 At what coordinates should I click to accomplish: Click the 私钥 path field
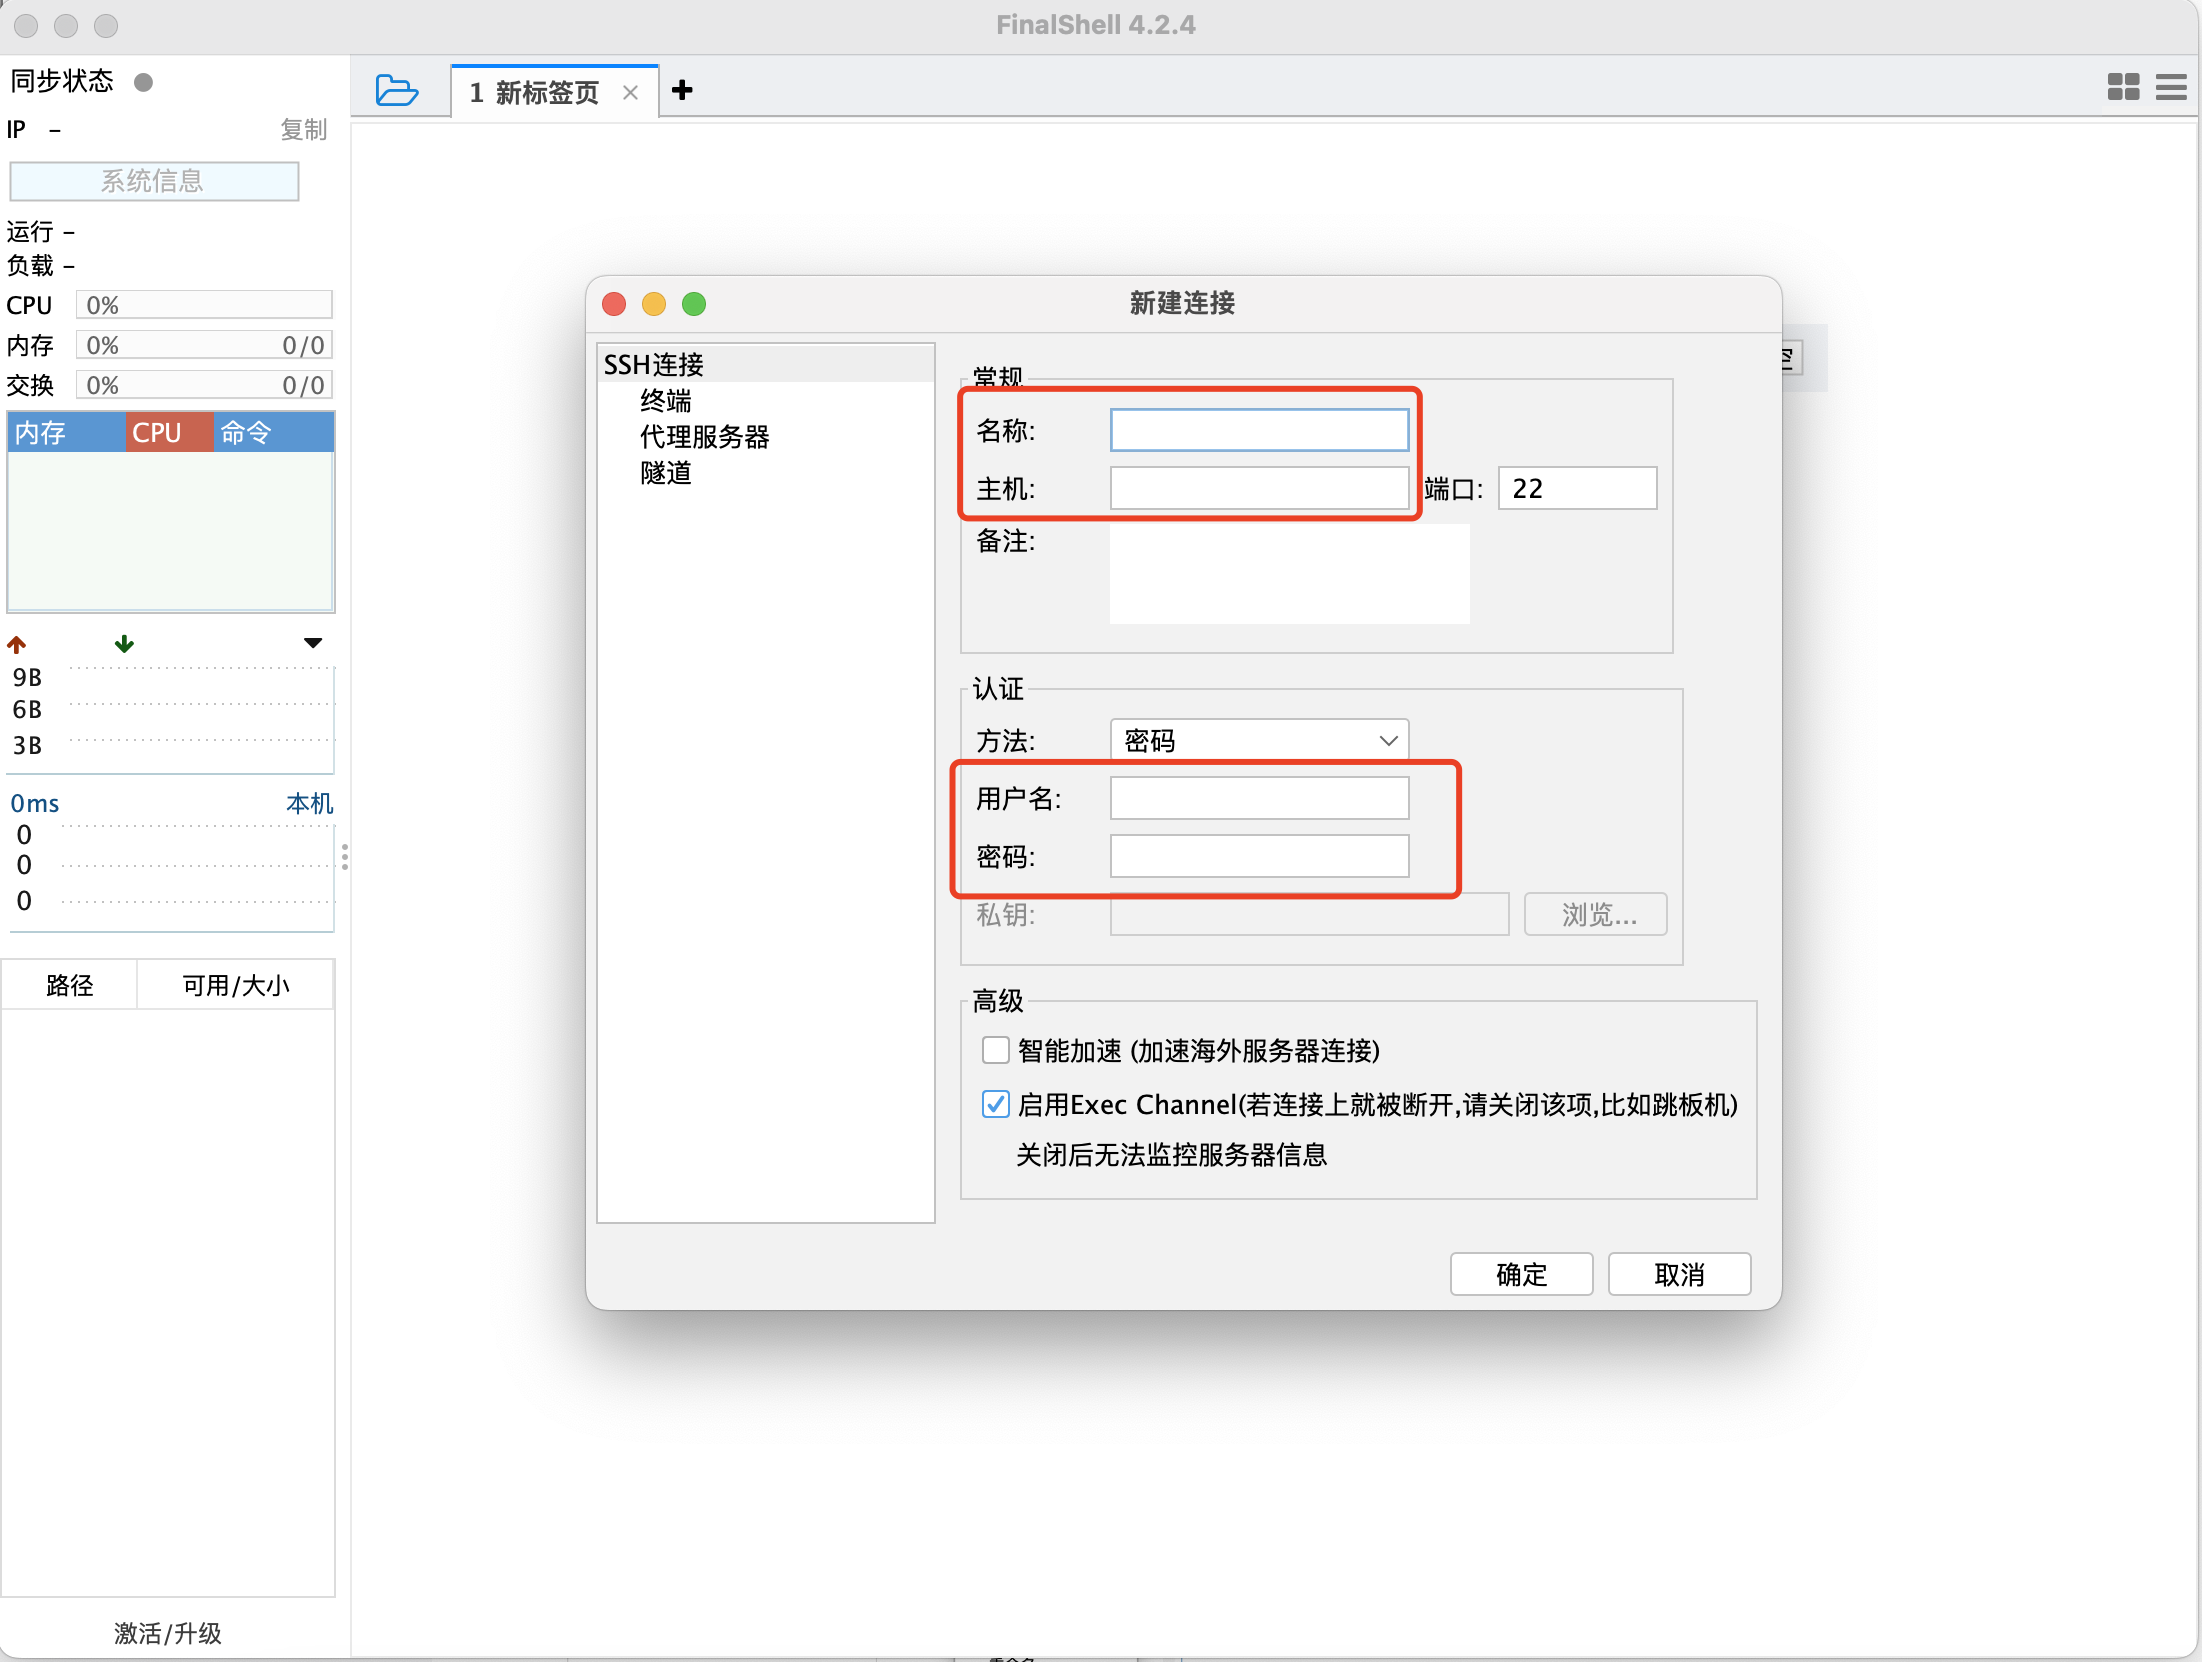point(1309,914)
